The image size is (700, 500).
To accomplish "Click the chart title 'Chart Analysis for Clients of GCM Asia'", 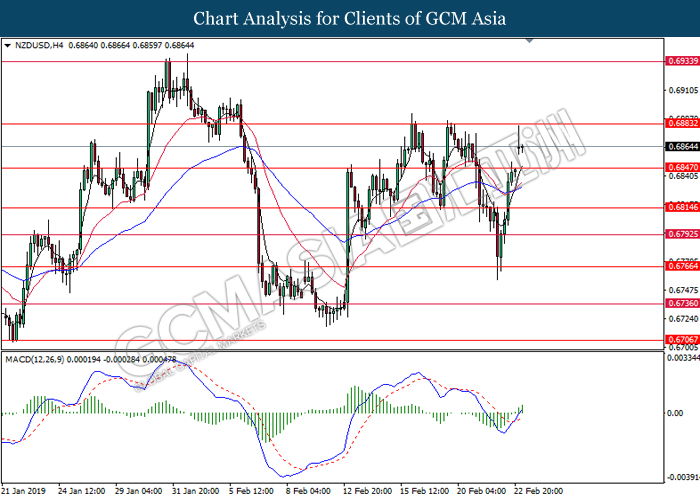I will coord(349,19).
